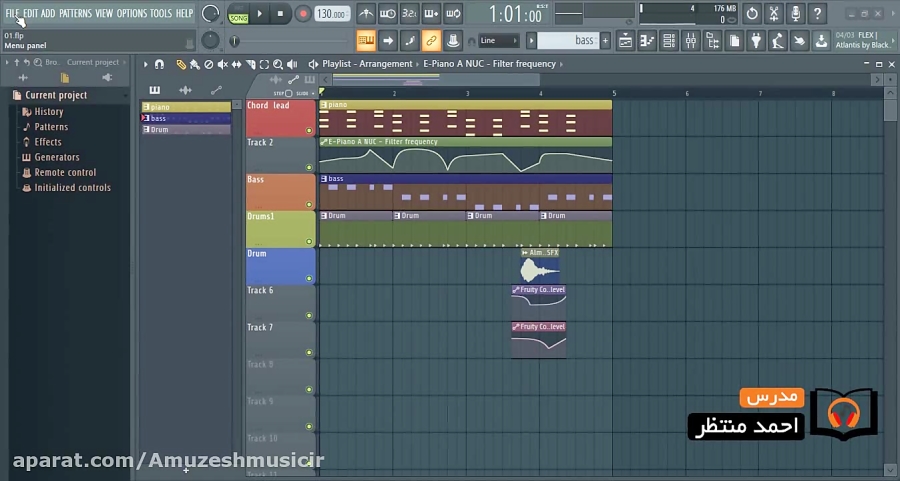900x481 pixels.
Task: Click the Record button in transport
Action: click(x=302, y=14)
